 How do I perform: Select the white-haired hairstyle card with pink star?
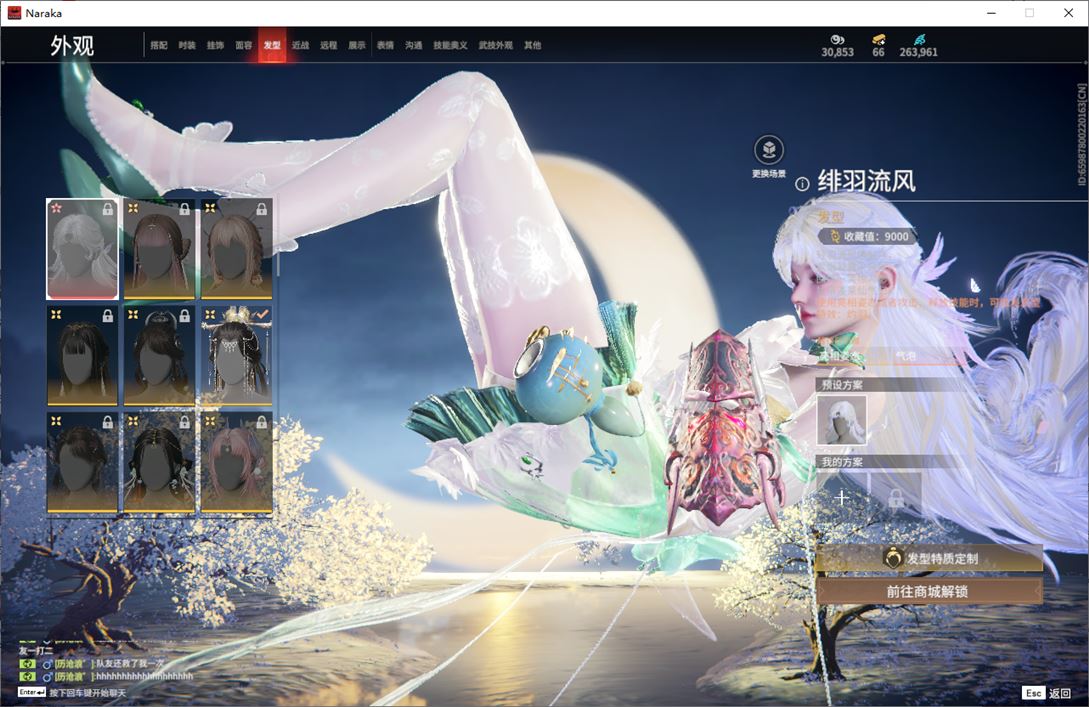(x=82, y=249)
